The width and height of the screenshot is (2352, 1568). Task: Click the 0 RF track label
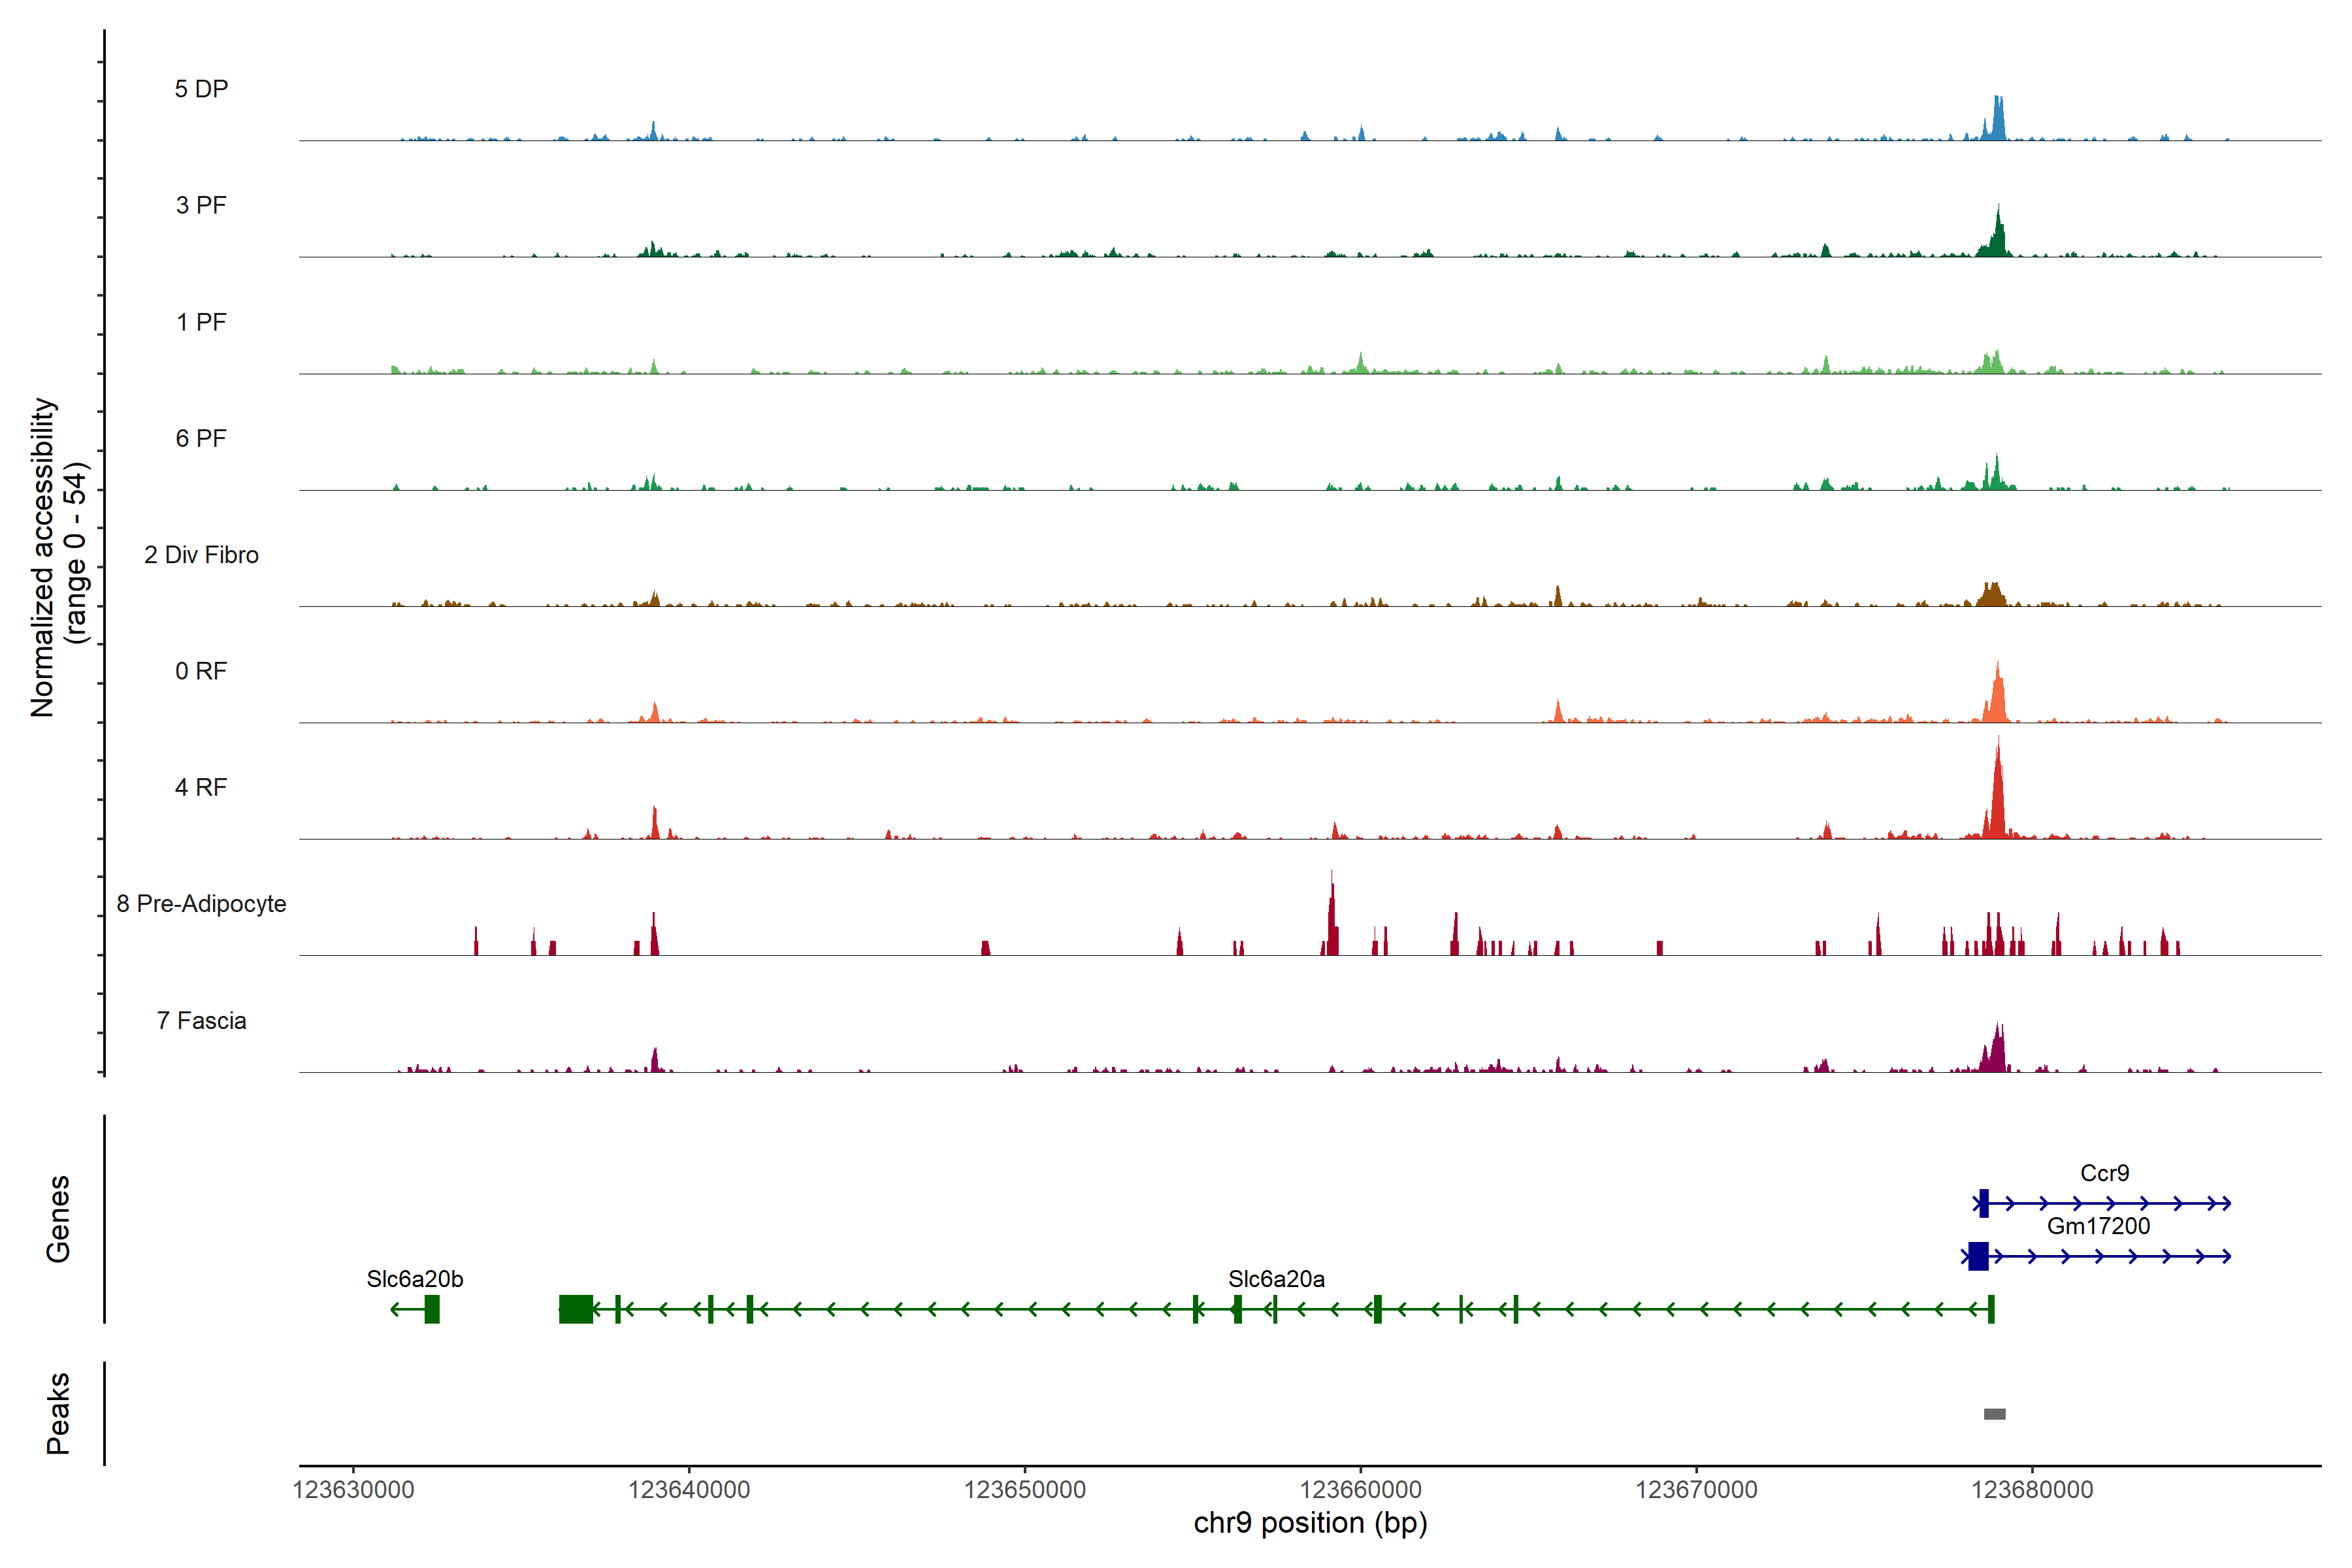coord(201,671)
